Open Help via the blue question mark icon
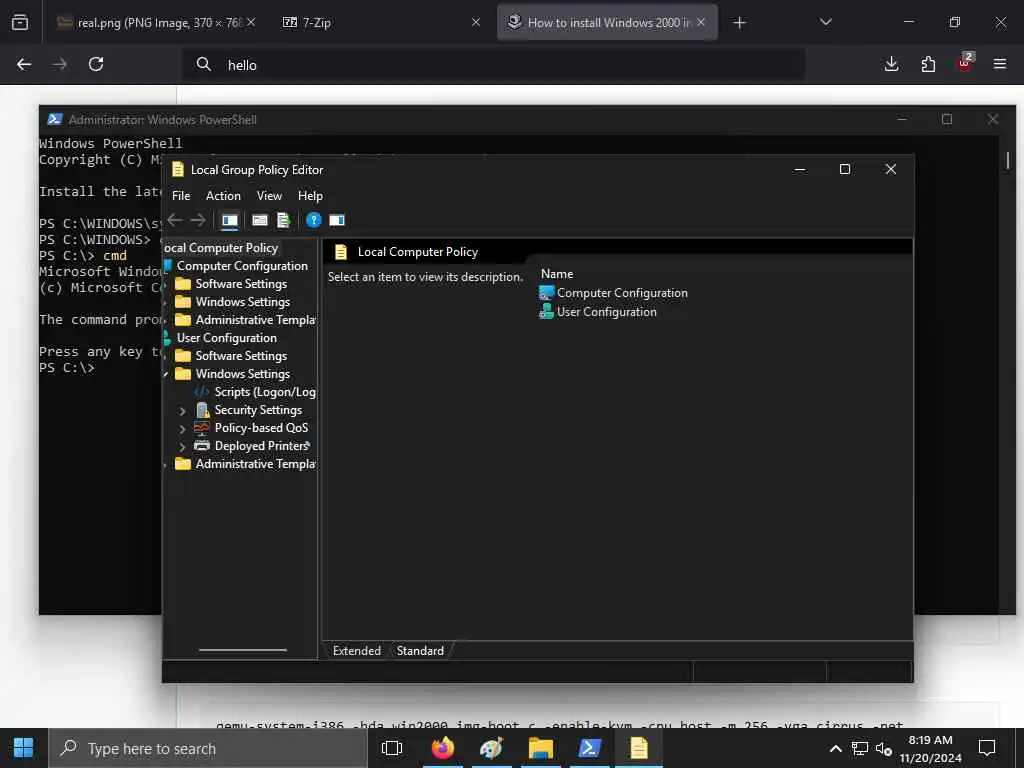The height and width of the screenshot is (768, 1024). tap(313, 220)
